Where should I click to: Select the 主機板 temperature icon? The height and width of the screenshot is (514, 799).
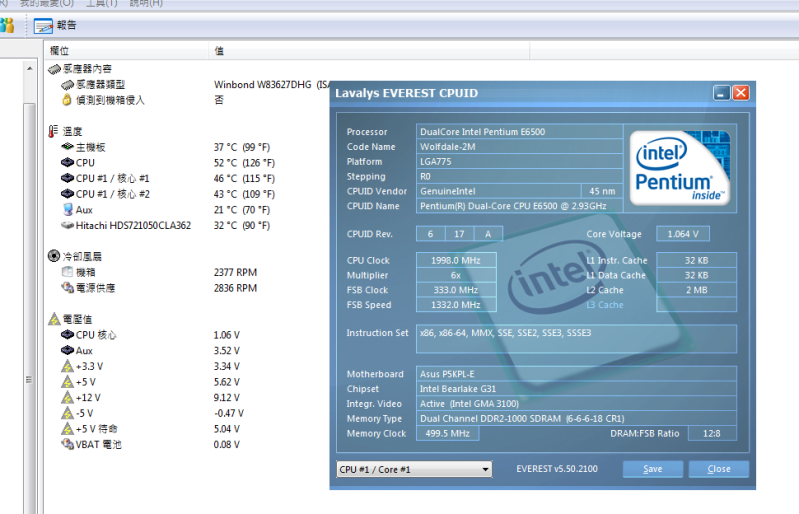pos(67,147)
